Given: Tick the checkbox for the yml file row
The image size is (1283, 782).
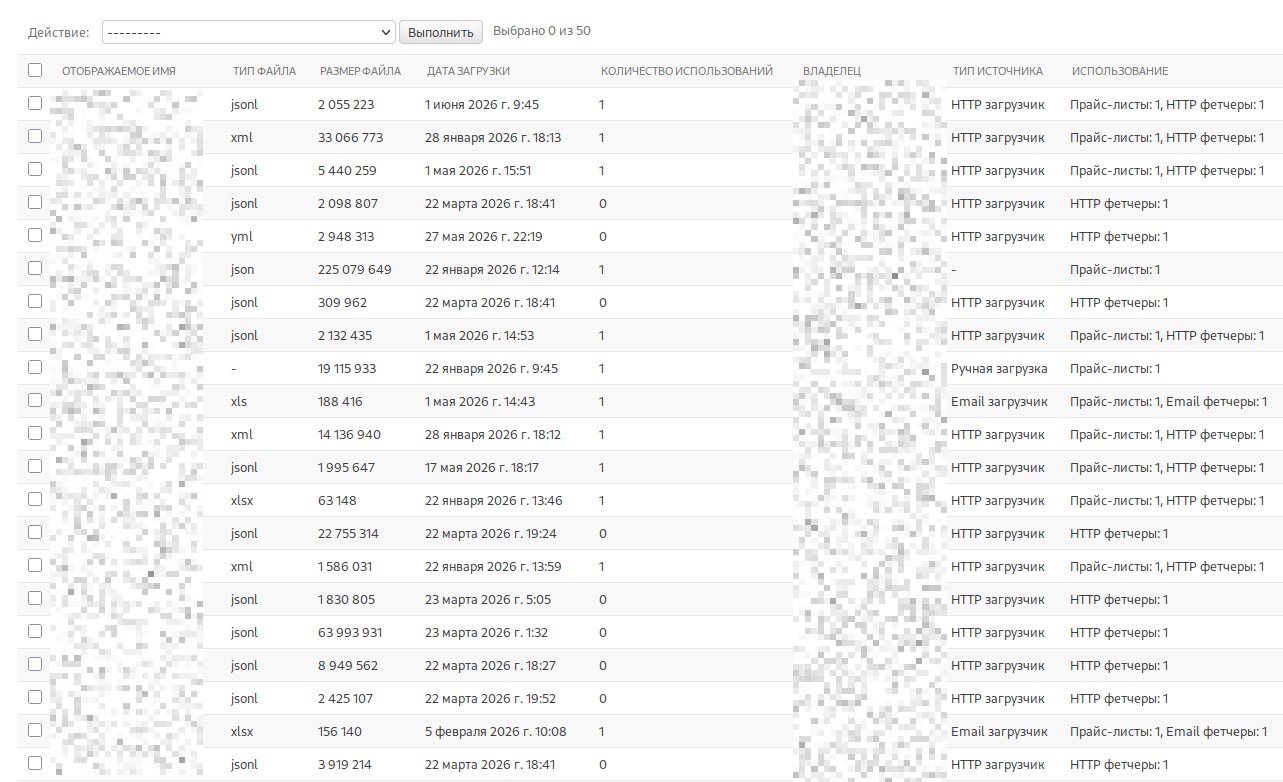Looking at the screenshot, I should pos(35,235).
